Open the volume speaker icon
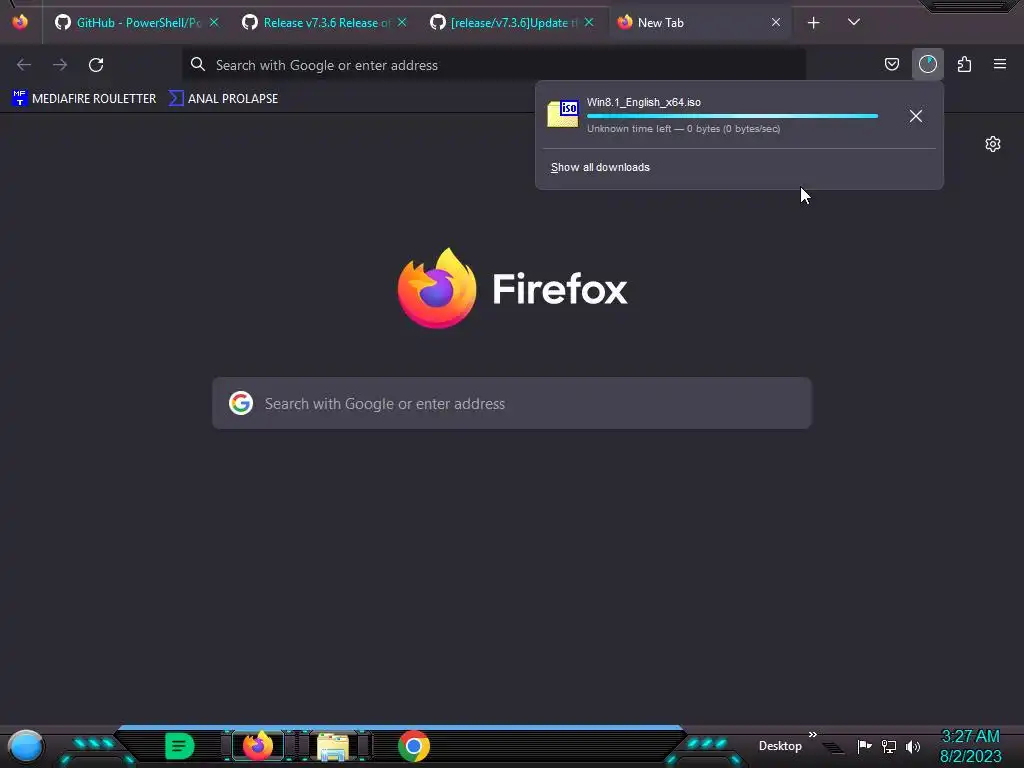Screen dimensions: 1024x768 click(x=913, y=746)
